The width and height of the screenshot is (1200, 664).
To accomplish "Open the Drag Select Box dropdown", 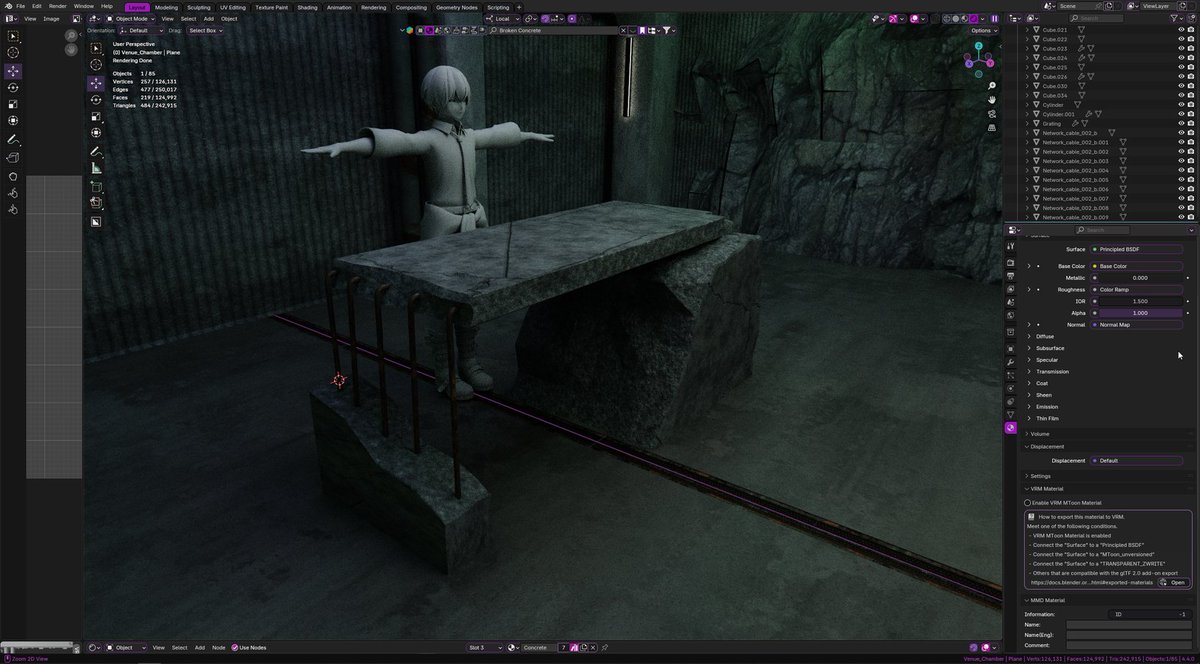I will pos(205,31).
